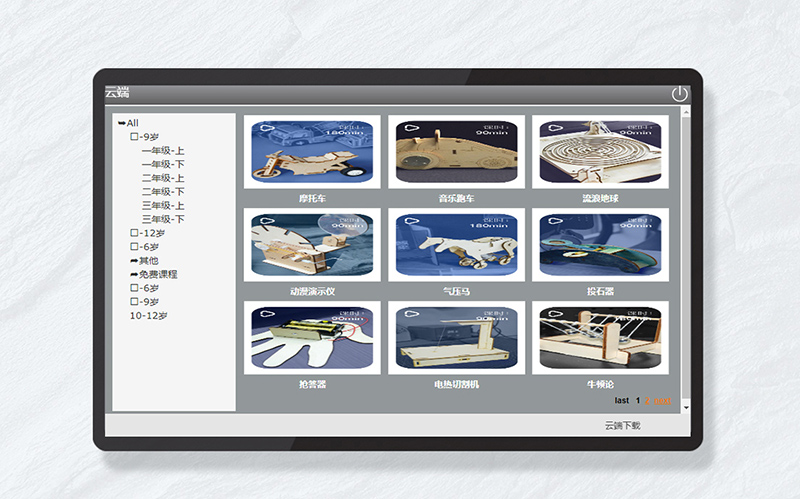
Task: Open the 投石器 course thumbnail
Action: pyautogui.click(x=600, y=245)
